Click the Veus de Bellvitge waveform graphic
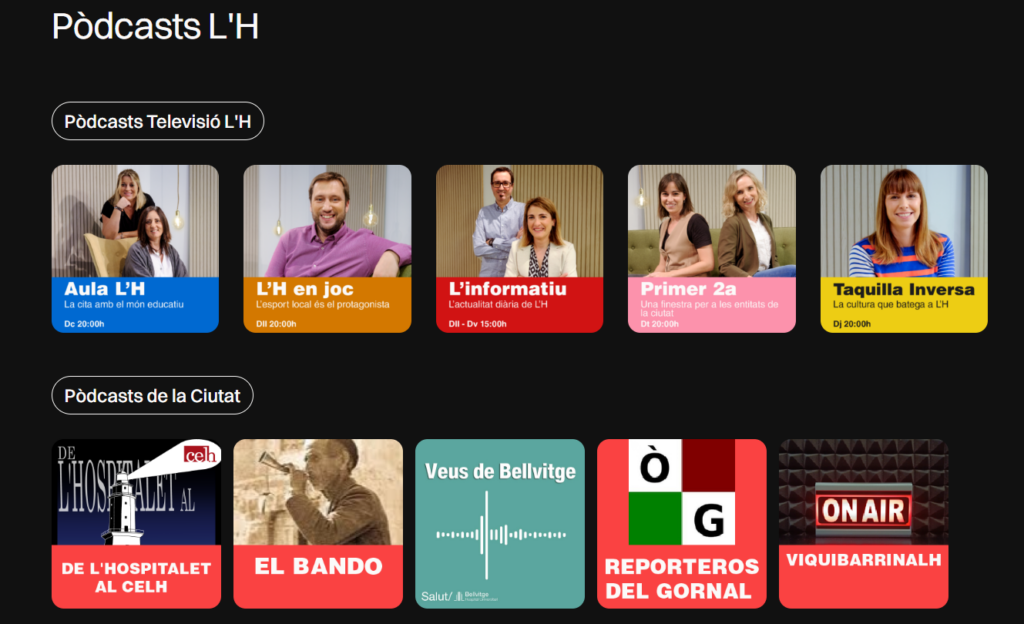Viewport: 1024px width, 624px height. [500, 535]
